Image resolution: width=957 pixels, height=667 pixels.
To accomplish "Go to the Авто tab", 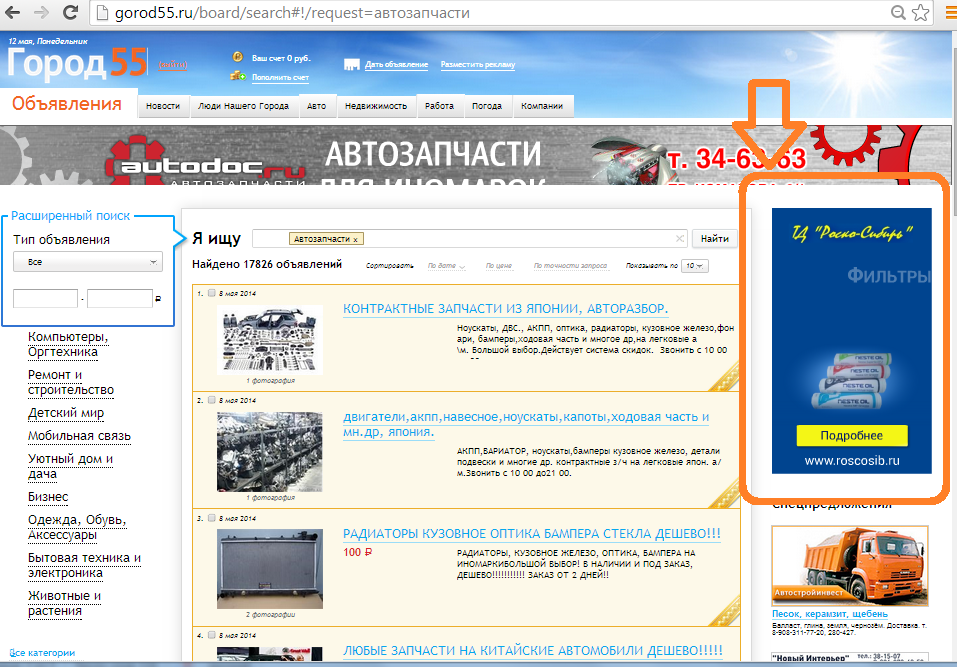I will (x=316, y=106).
